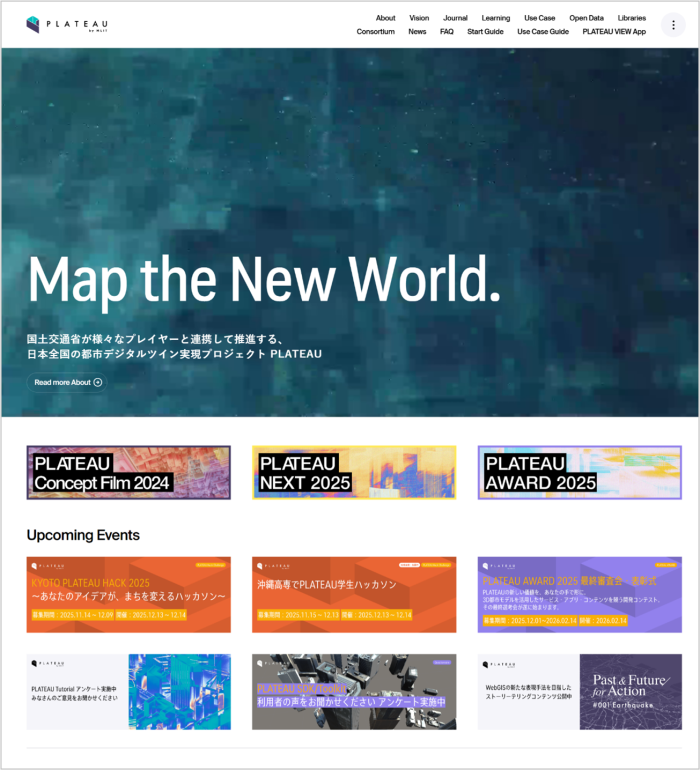This screenshot has width=700, height=770.
Task: Open the PLATEAU Concept Film 2024 banner
Action: (128, 472)
